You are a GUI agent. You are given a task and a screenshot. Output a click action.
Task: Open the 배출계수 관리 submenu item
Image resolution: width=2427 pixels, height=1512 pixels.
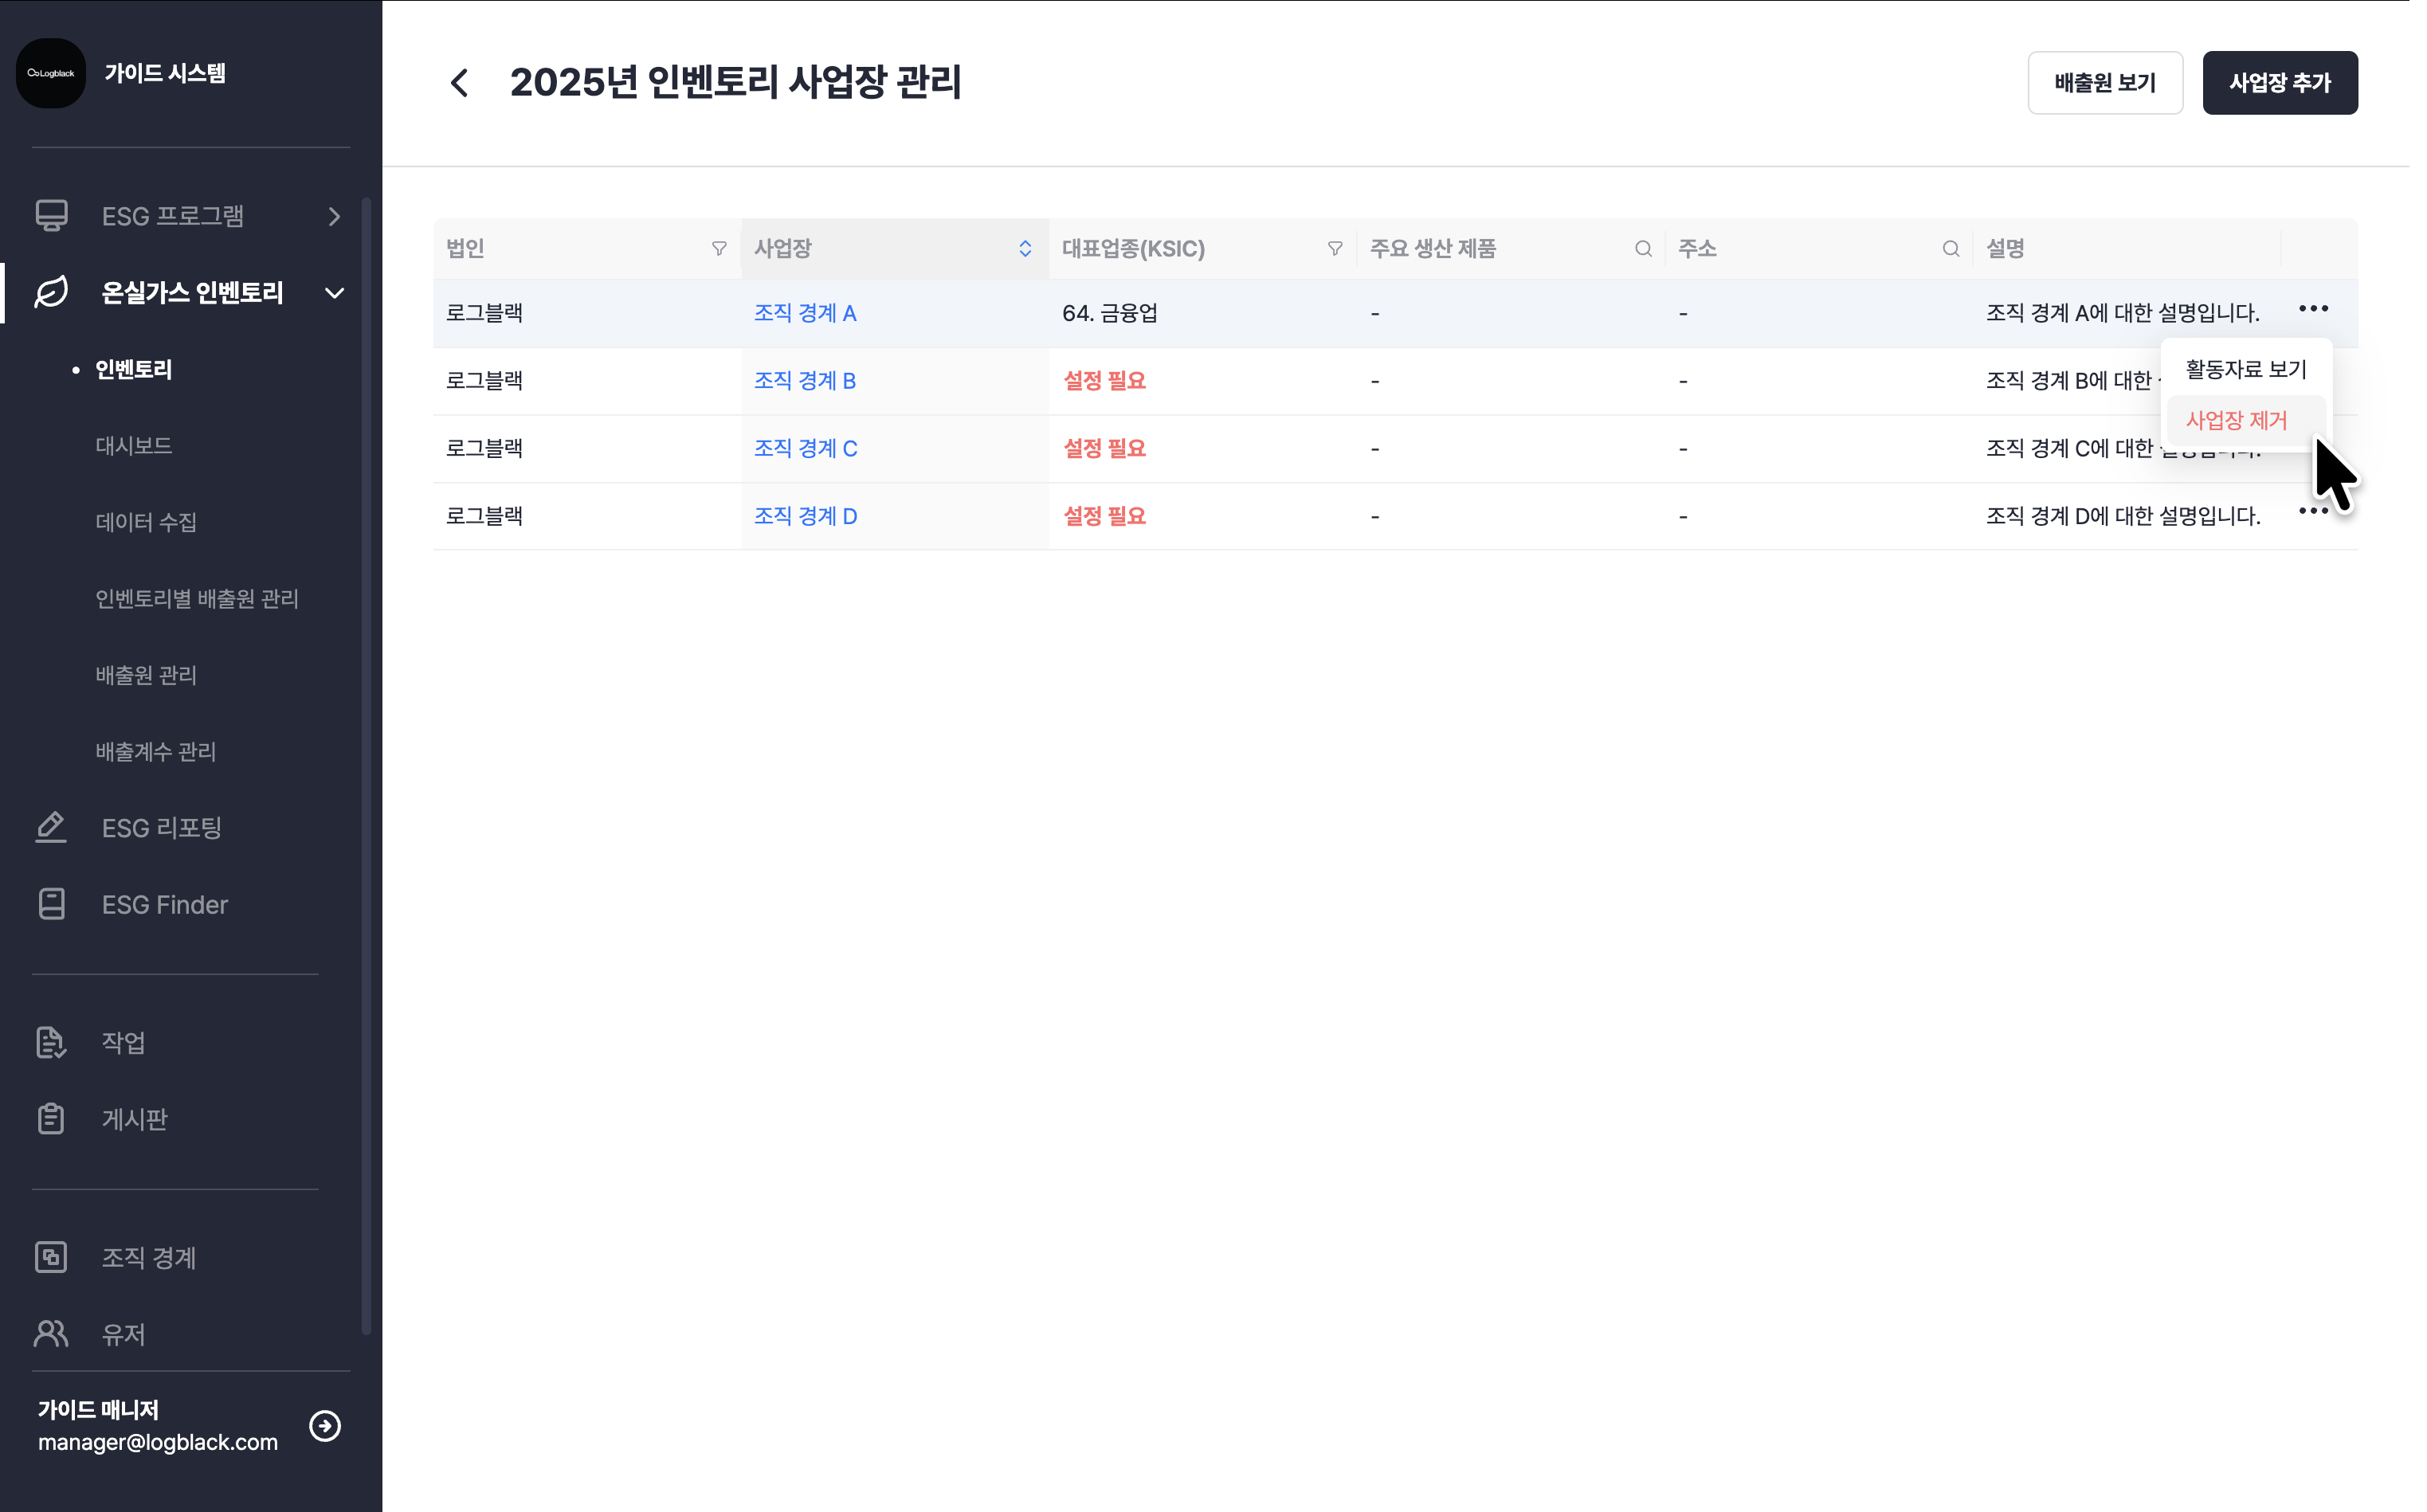[x=156, y=751]
